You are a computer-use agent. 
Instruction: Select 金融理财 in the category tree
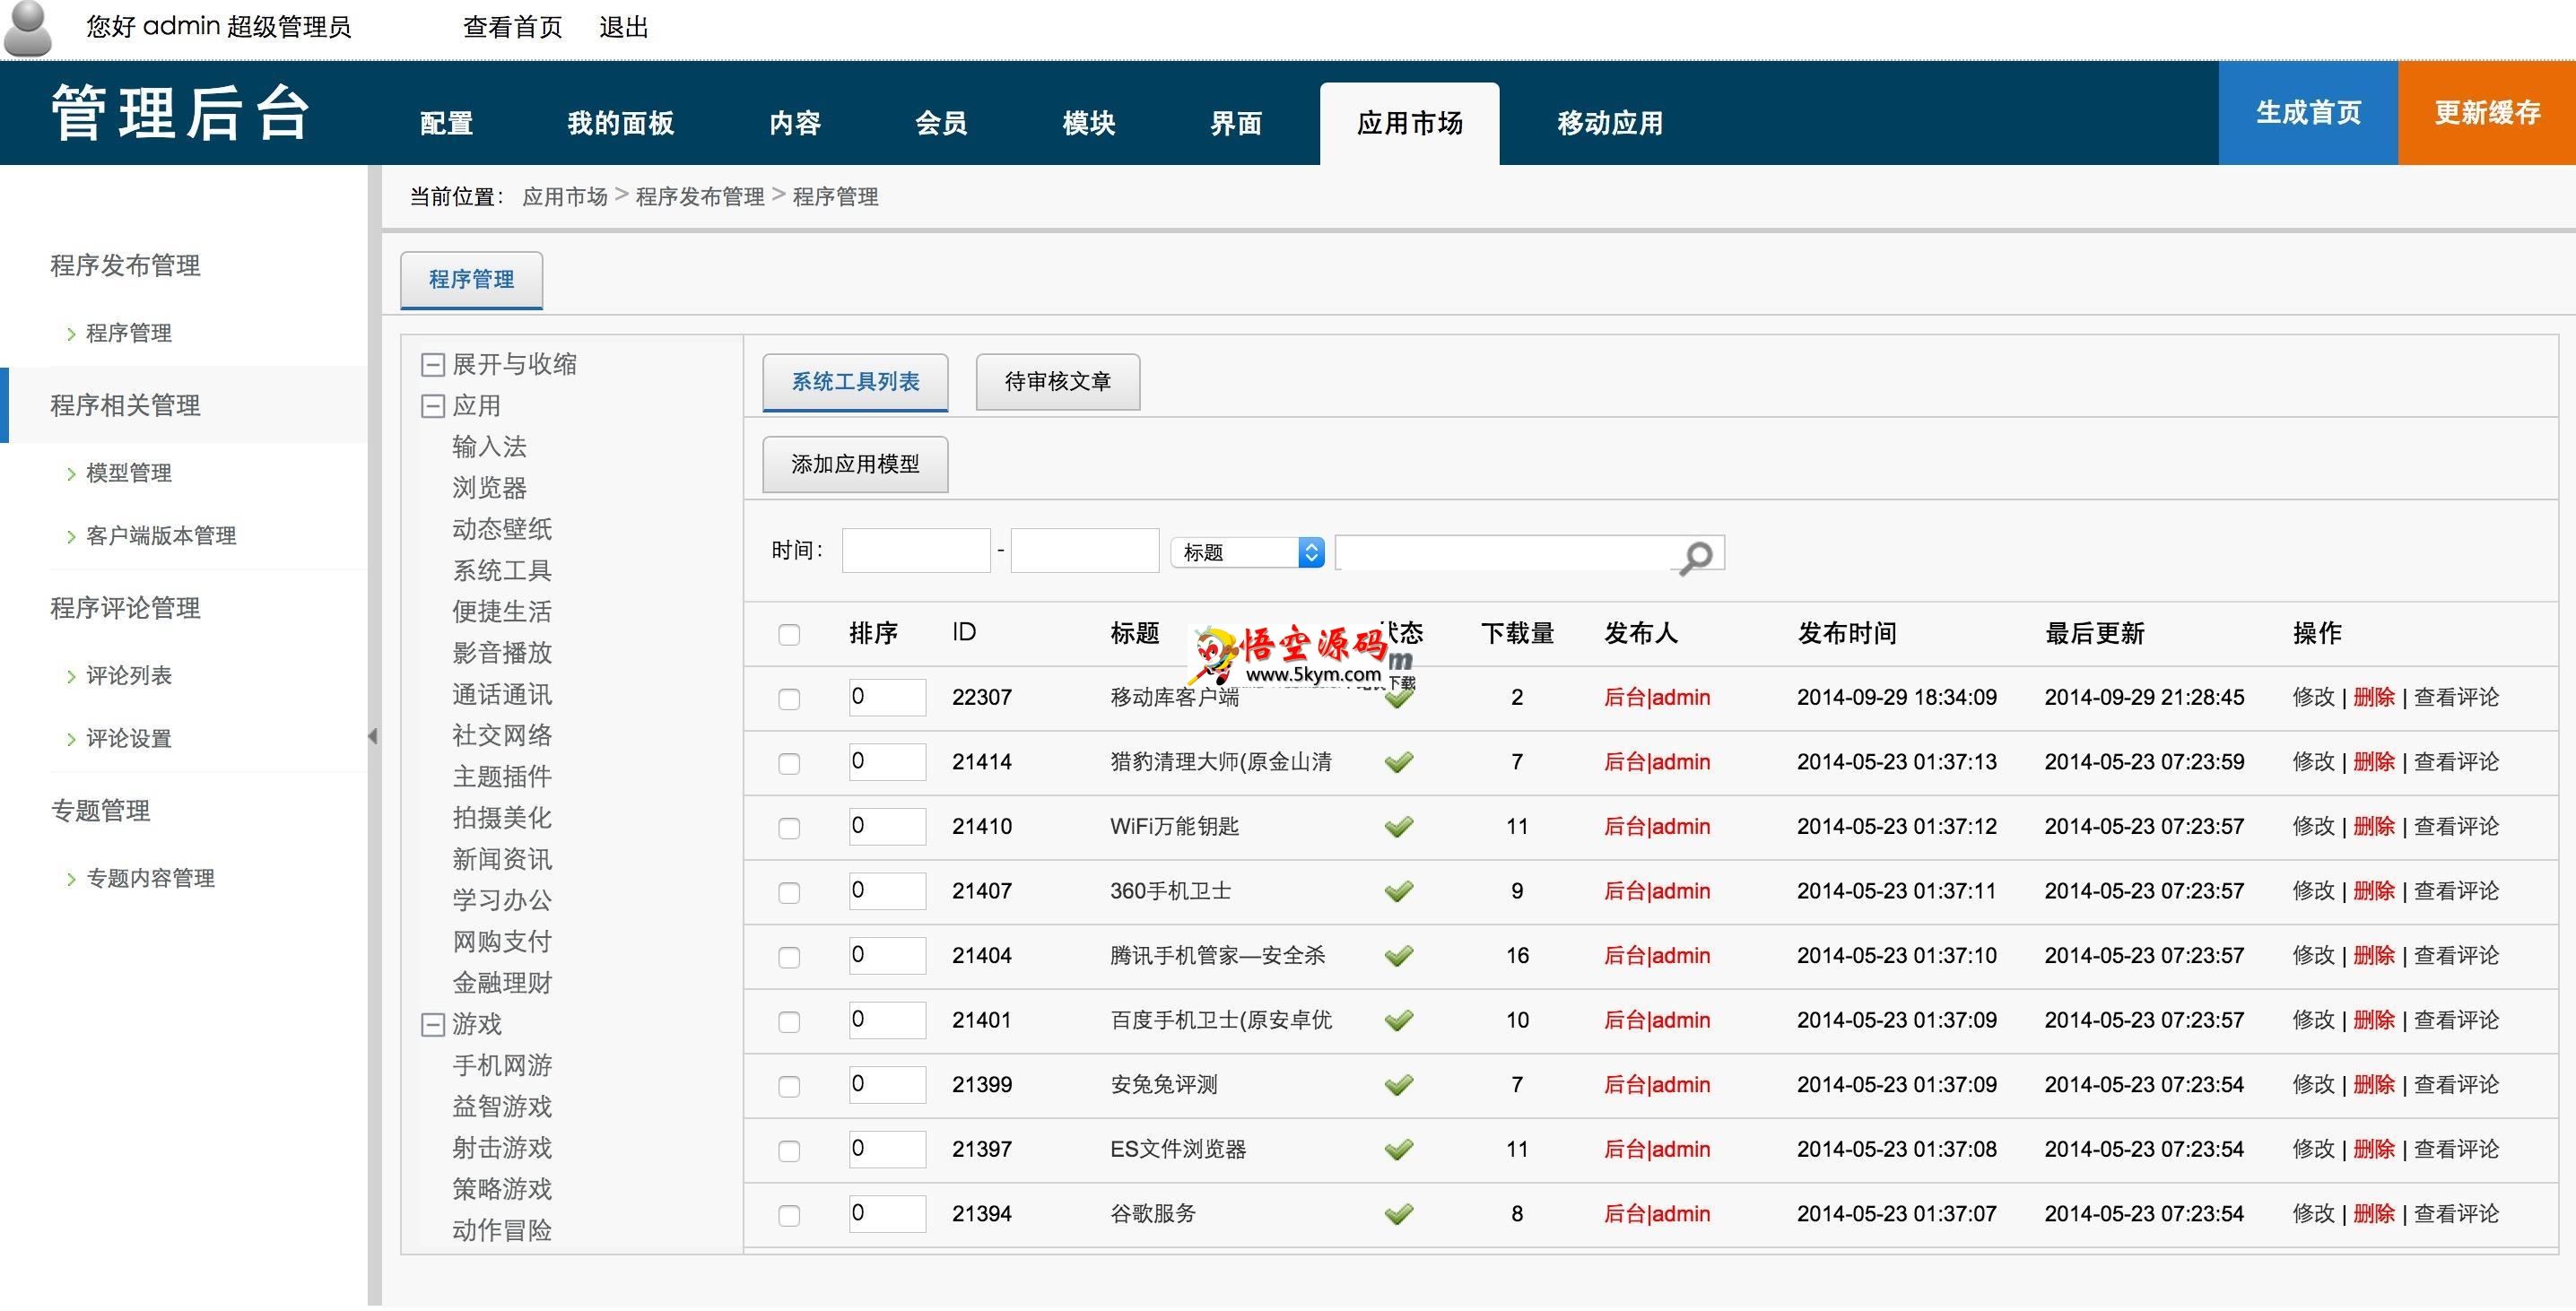[502, 983]
